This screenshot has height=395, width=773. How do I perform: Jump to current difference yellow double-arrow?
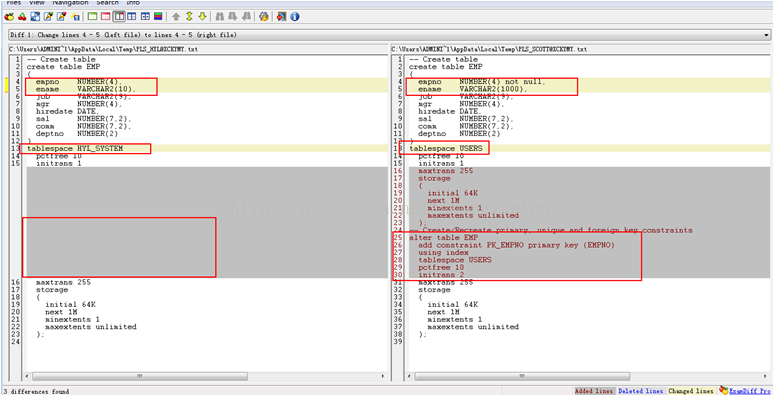pos(189,17)
